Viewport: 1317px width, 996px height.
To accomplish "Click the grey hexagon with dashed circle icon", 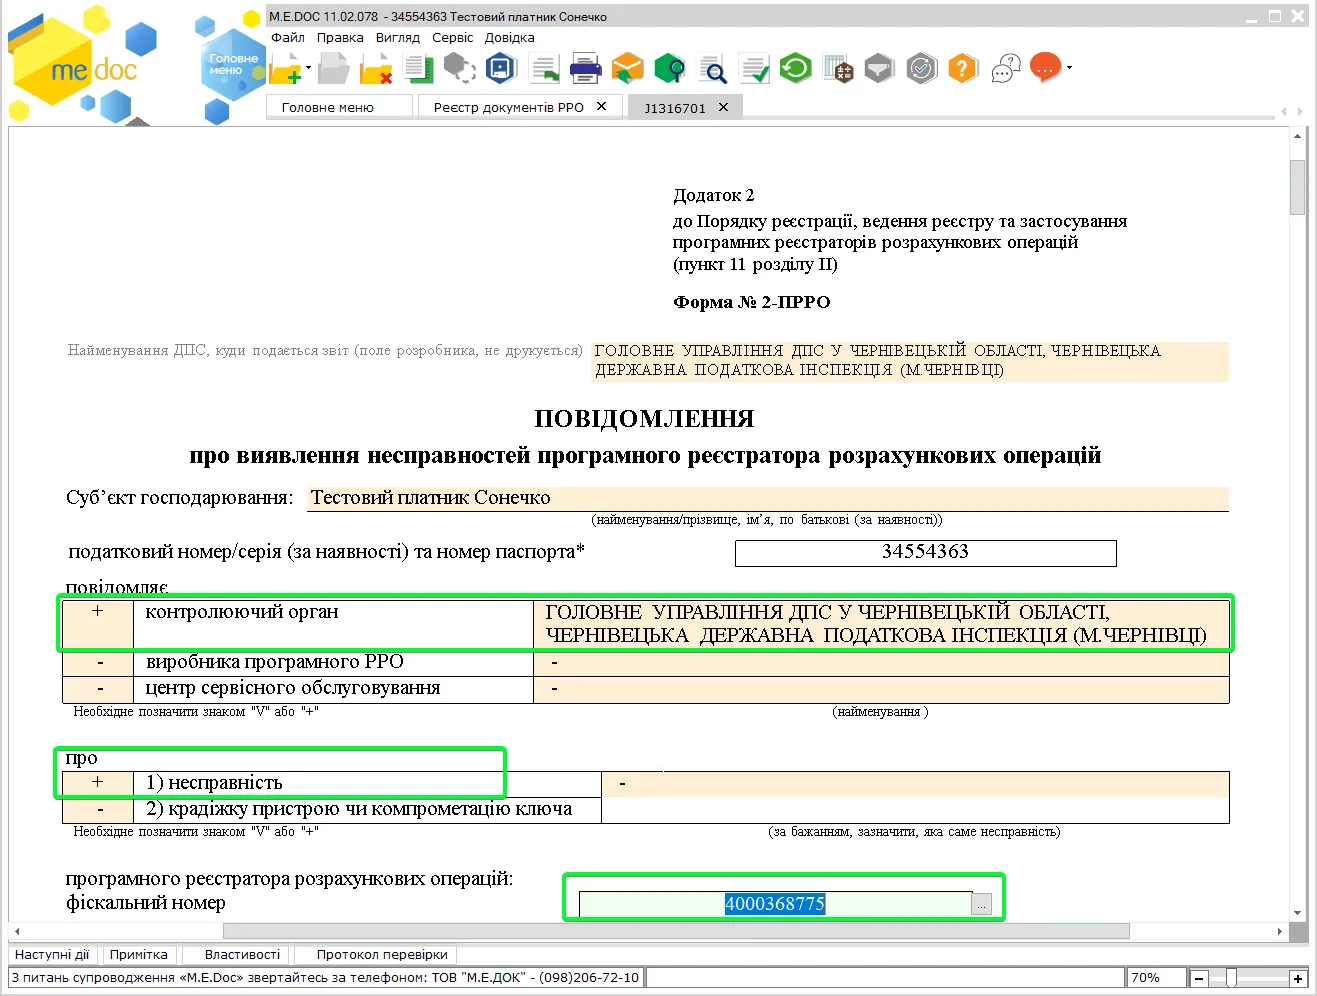I will click(x=459, y=69).
